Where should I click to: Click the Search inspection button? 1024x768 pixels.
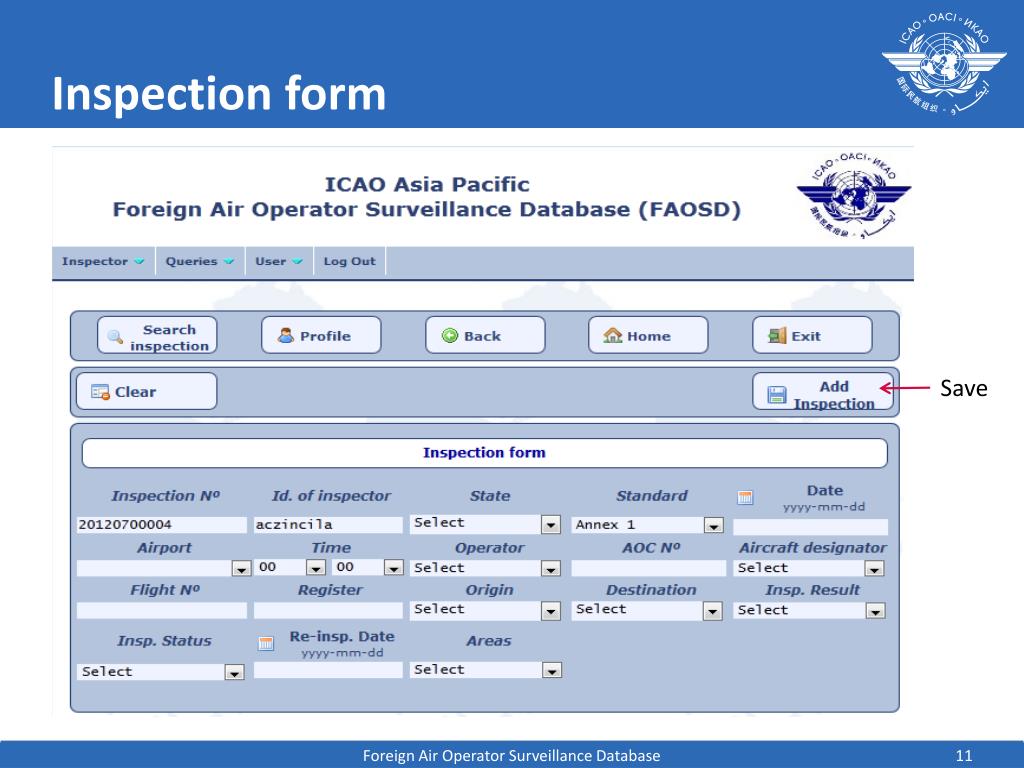coord(157,336)
